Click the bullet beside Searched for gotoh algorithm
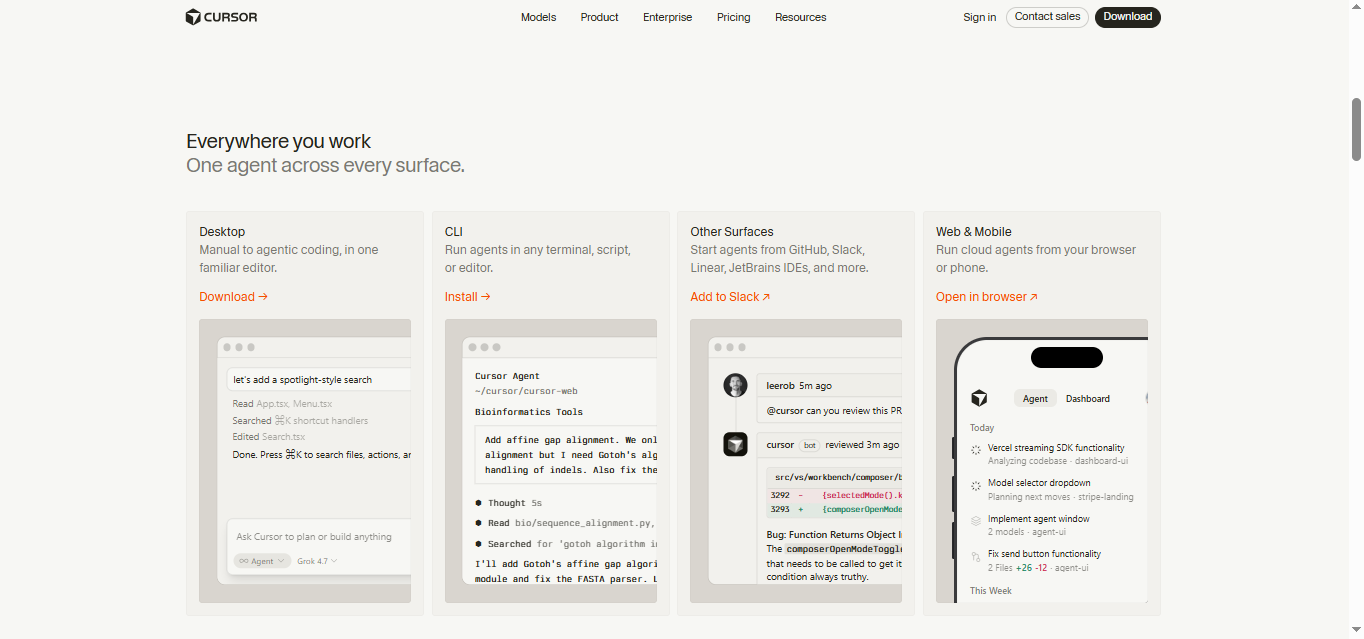This screenshot has height=639, width=1364. pyautogui.click(x=479, y=544)
